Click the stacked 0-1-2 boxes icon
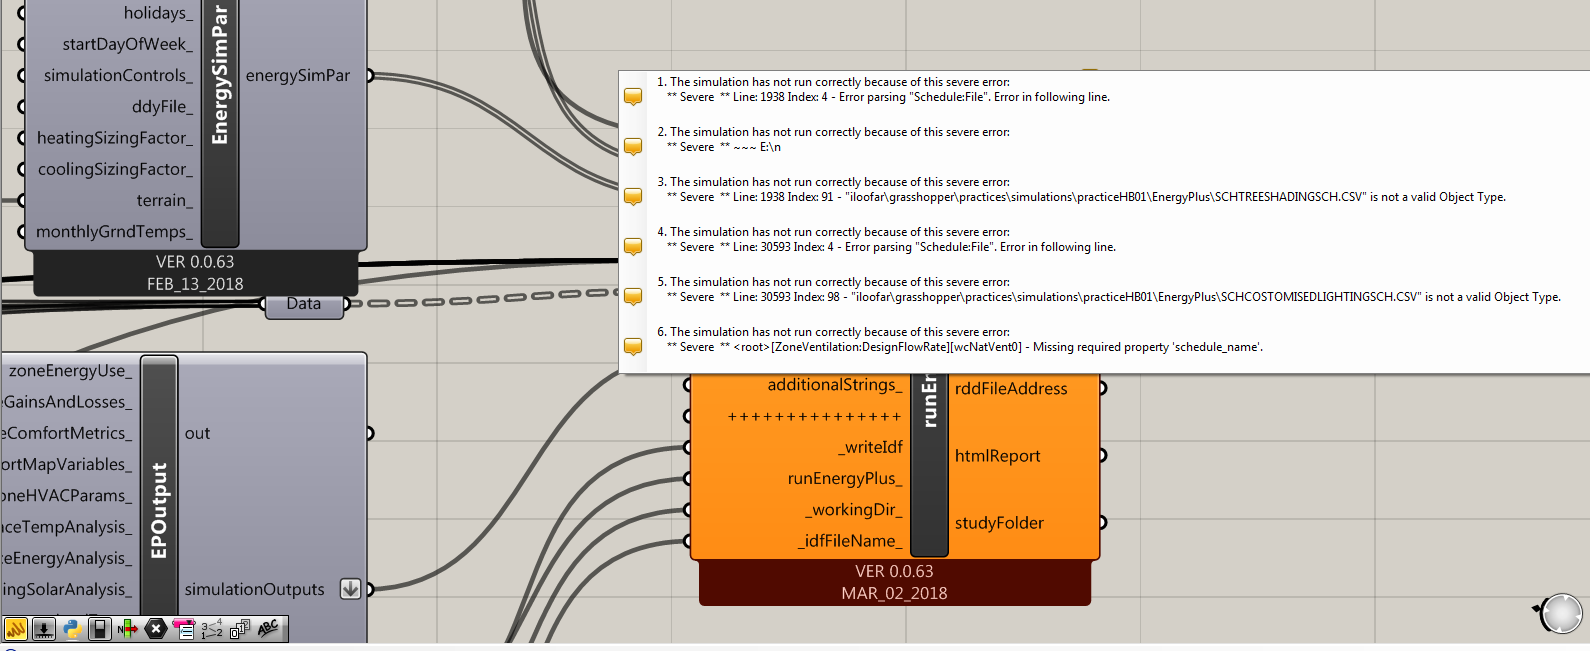1590x651 pixels. pyautogui.click(x=240, y=629)
